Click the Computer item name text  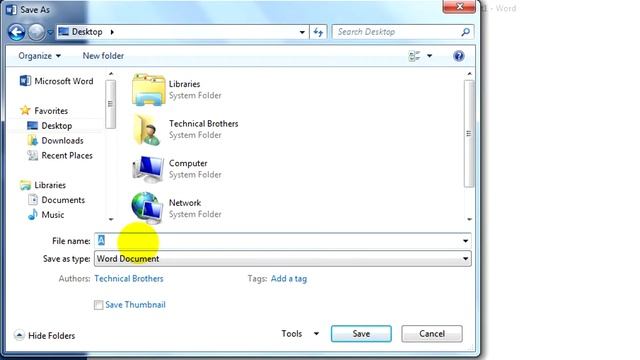(188, 163)
